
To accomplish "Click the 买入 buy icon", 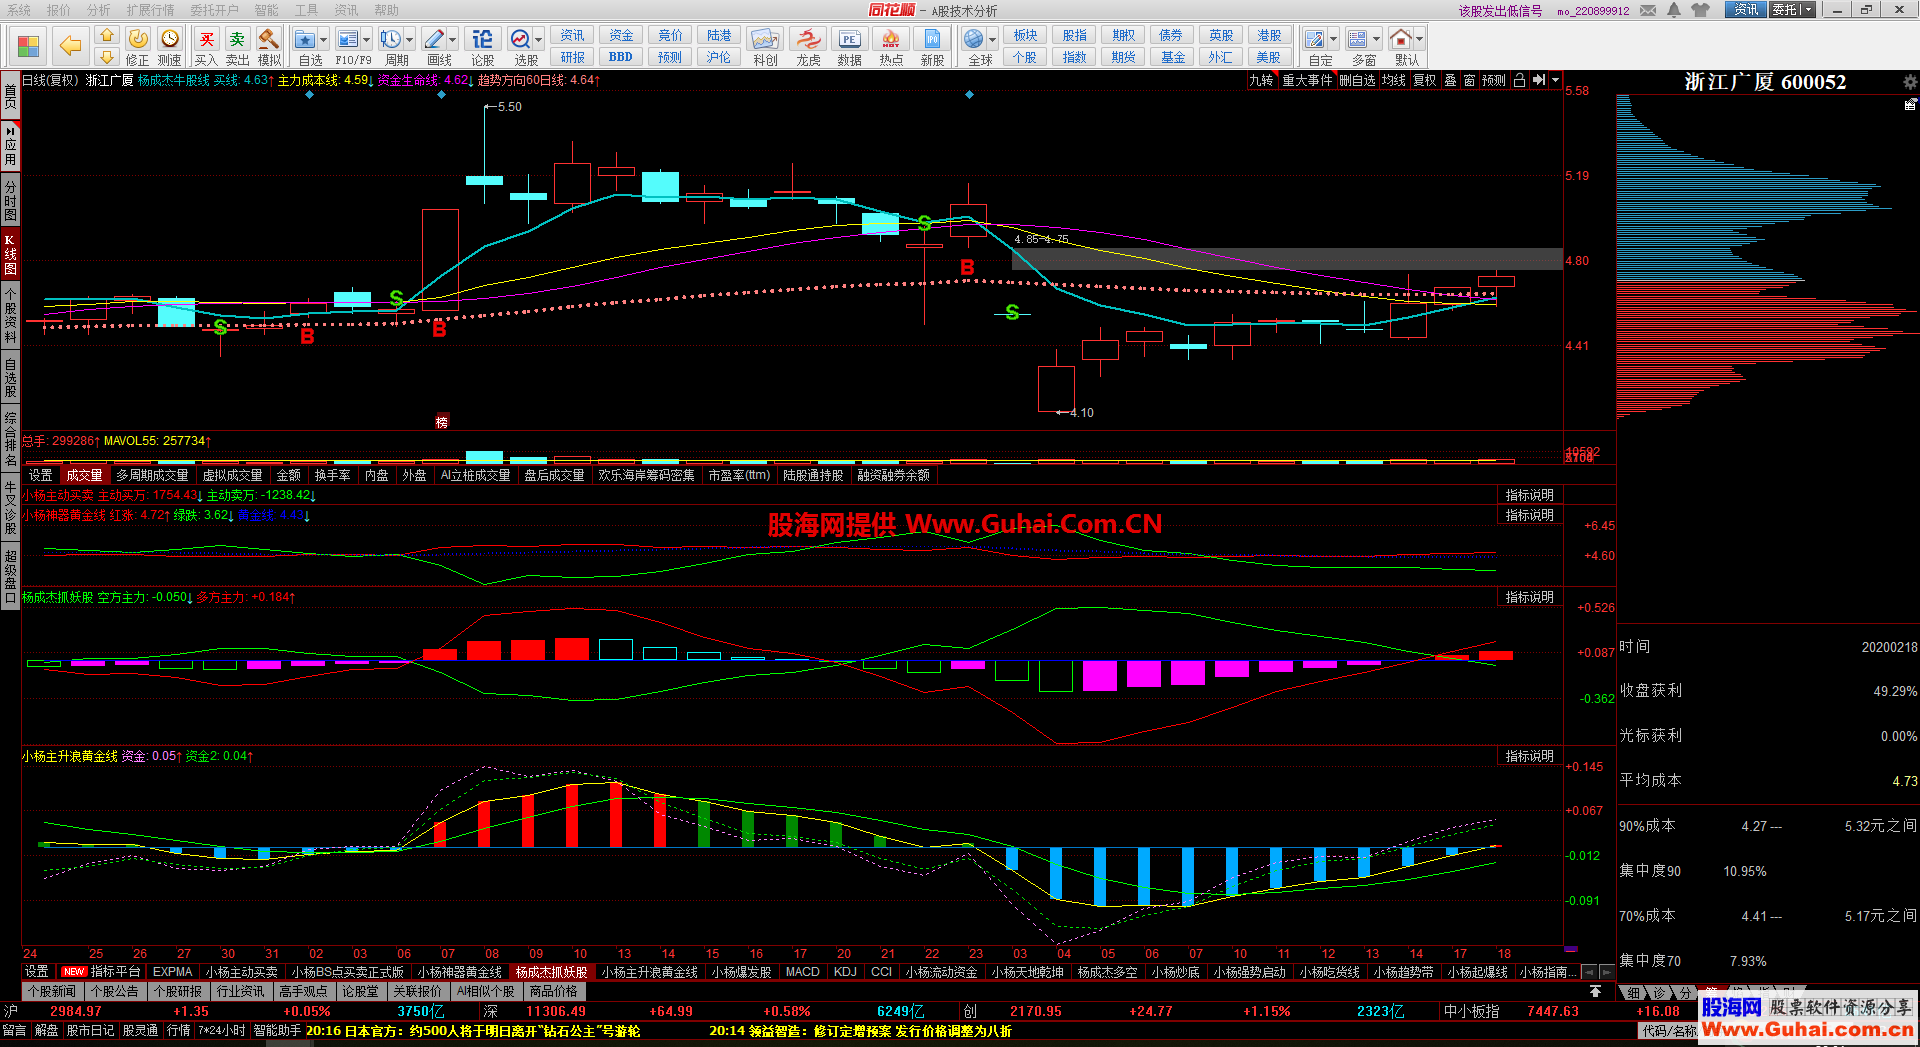I will coord(206,46).
